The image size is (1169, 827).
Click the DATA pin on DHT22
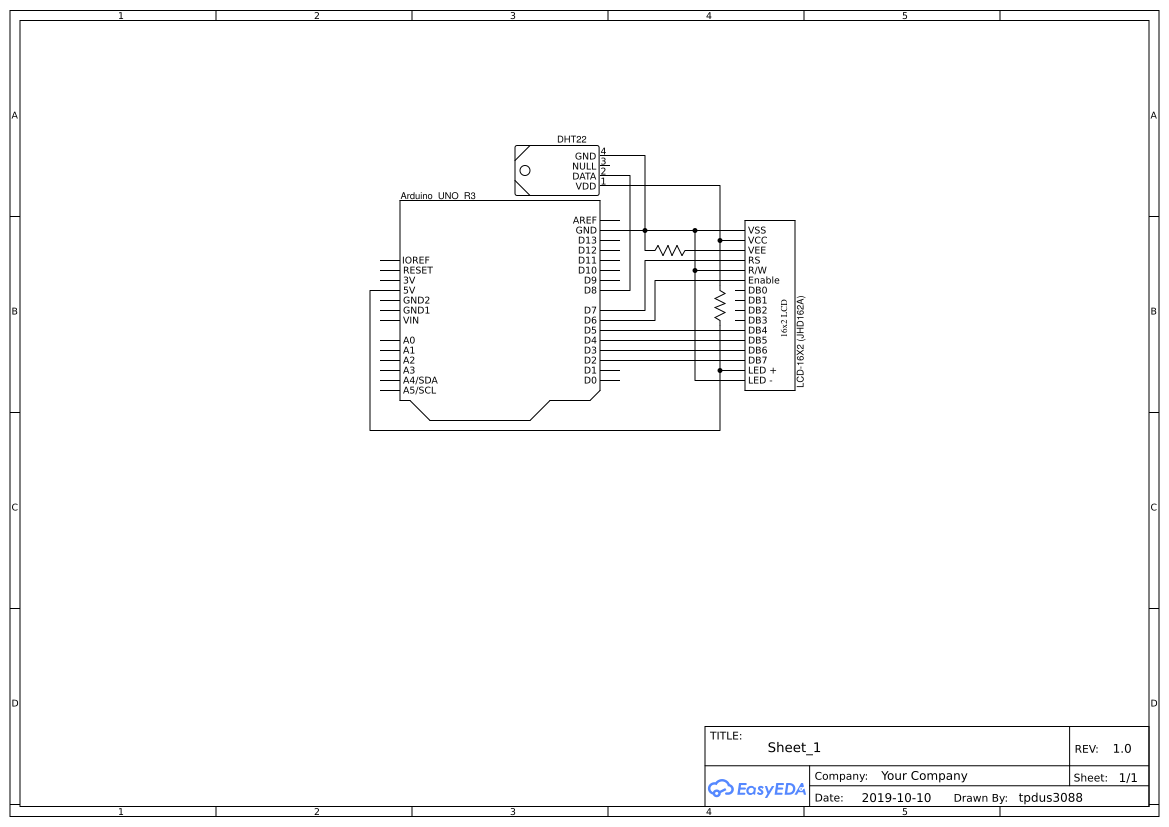(x=584, y=177)
